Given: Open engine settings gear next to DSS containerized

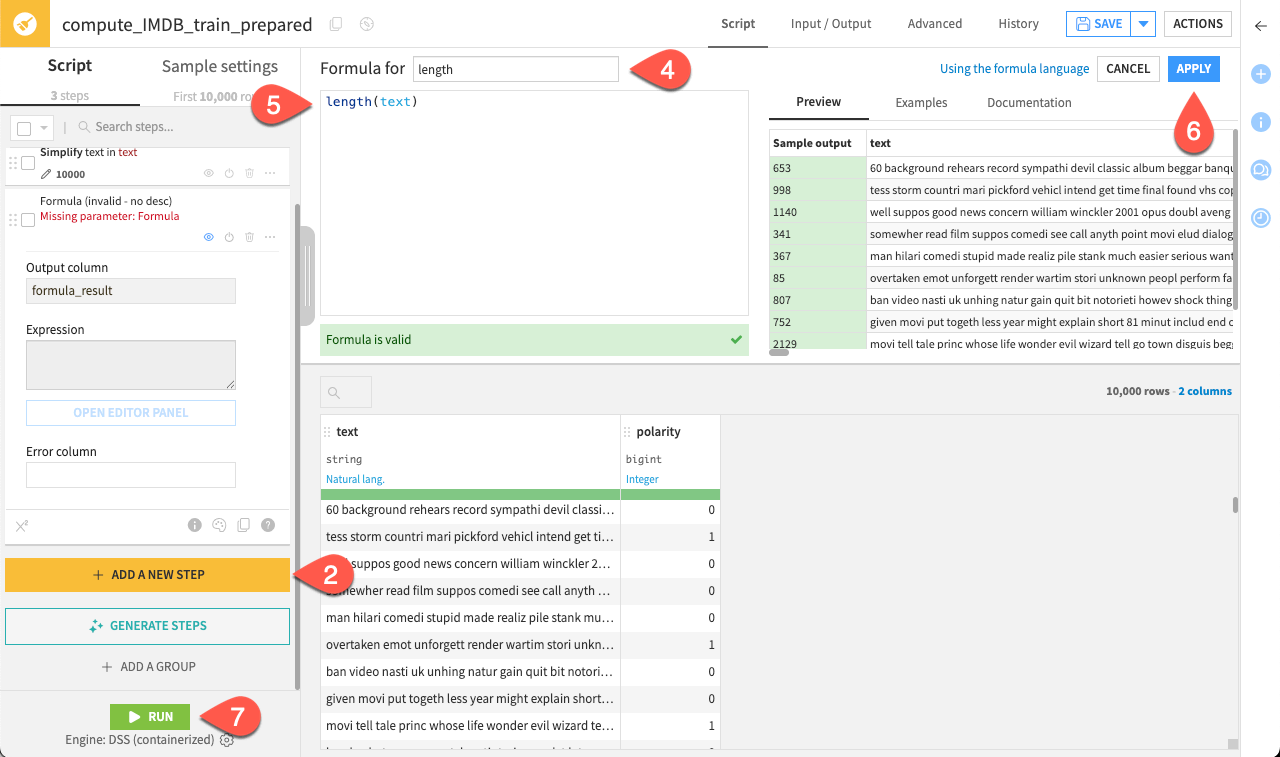Looking at the screenshot, I should 226,740.
